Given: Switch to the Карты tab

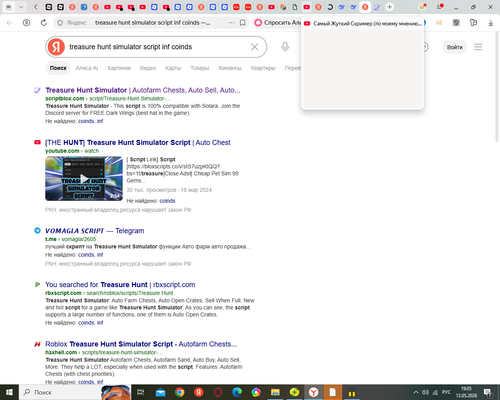Looking at the screenshot, I should coord(173,68).
